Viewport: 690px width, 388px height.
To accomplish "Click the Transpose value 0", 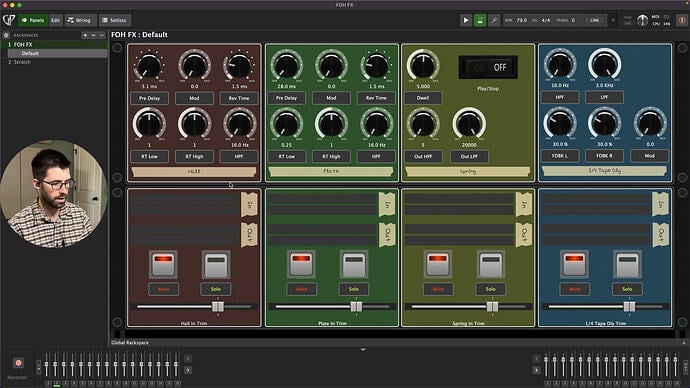I will pos(573,20).
